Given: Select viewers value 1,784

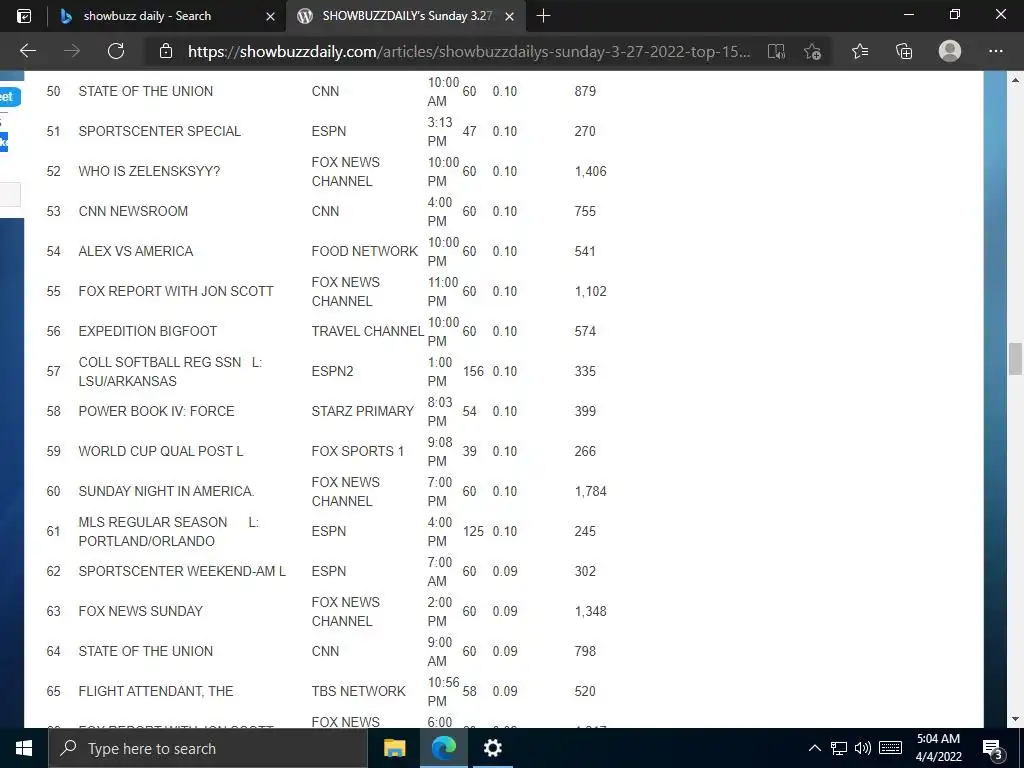Looking at the screenshot, I should [x=590, y=491].
